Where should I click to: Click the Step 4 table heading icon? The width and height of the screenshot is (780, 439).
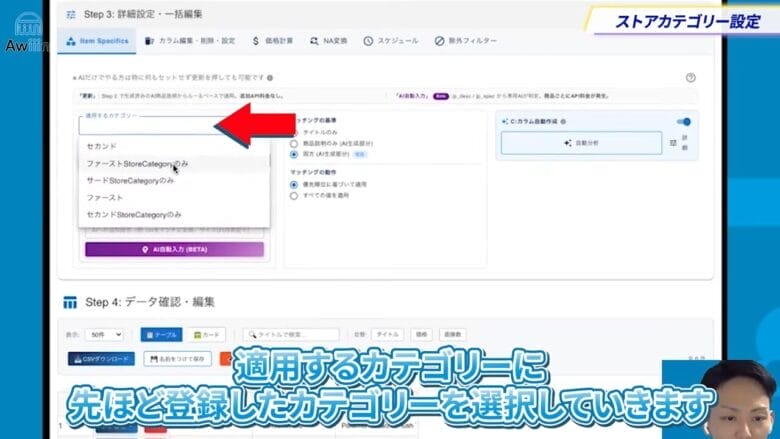tap(70, 302)
